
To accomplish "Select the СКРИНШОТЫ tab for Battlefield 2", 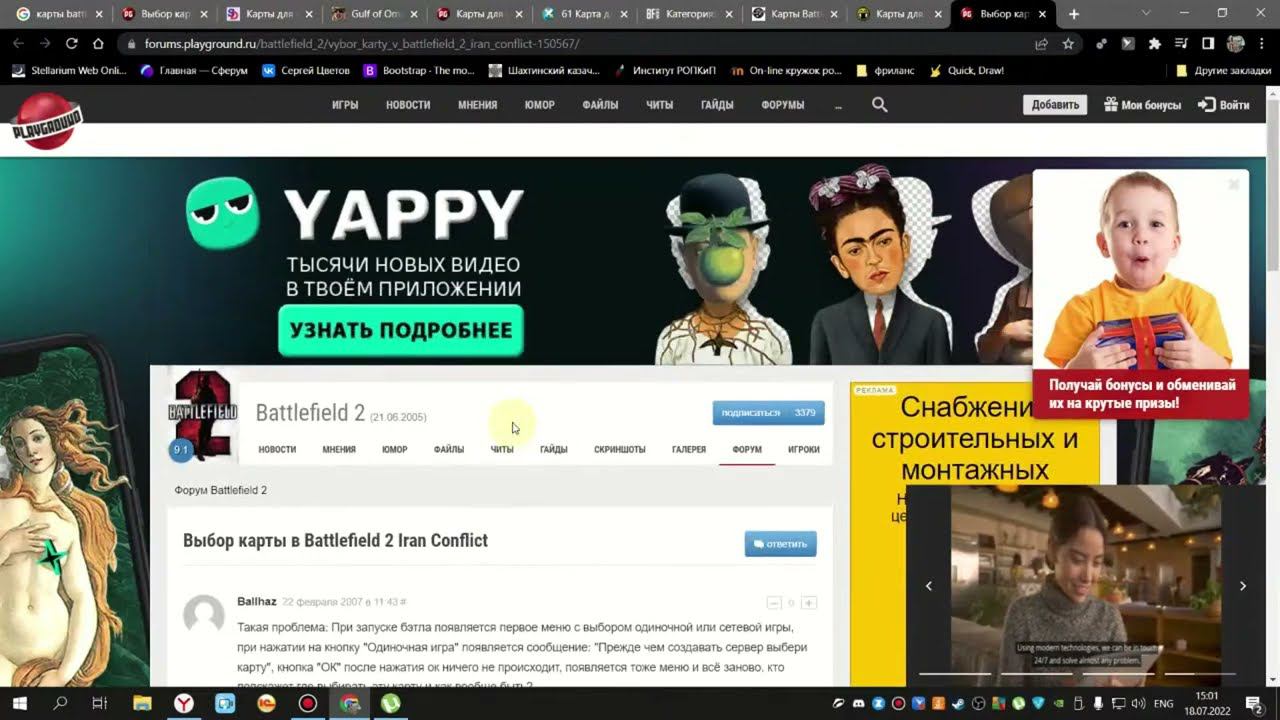I will point(620,449).
